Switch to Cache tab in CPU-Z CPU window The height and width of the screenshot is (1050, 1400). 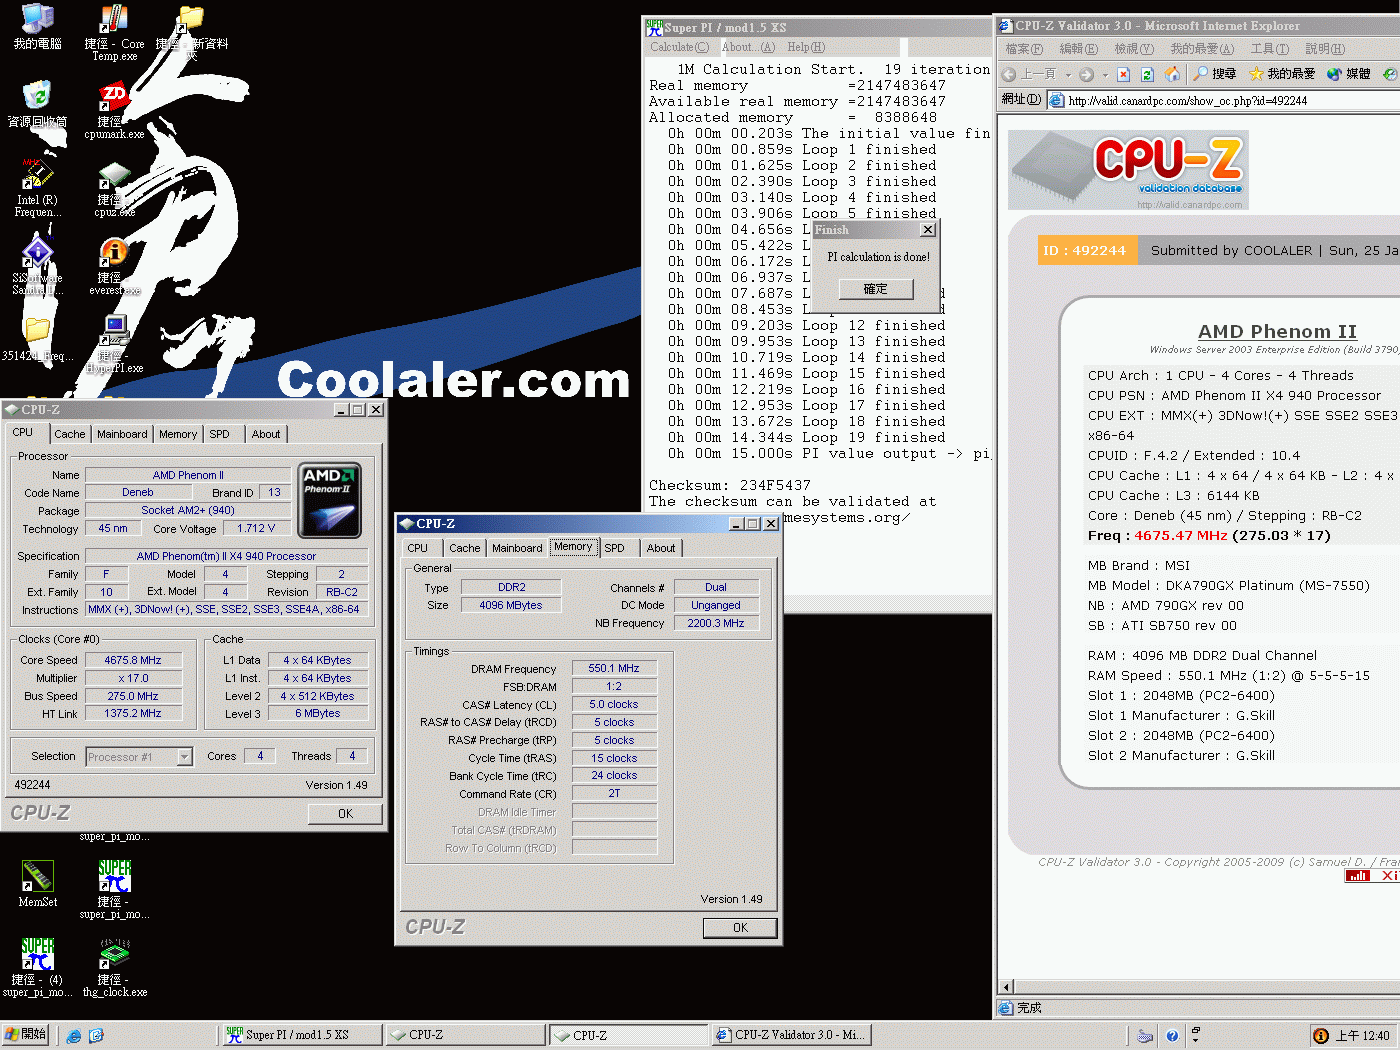[x=69, y=434]
